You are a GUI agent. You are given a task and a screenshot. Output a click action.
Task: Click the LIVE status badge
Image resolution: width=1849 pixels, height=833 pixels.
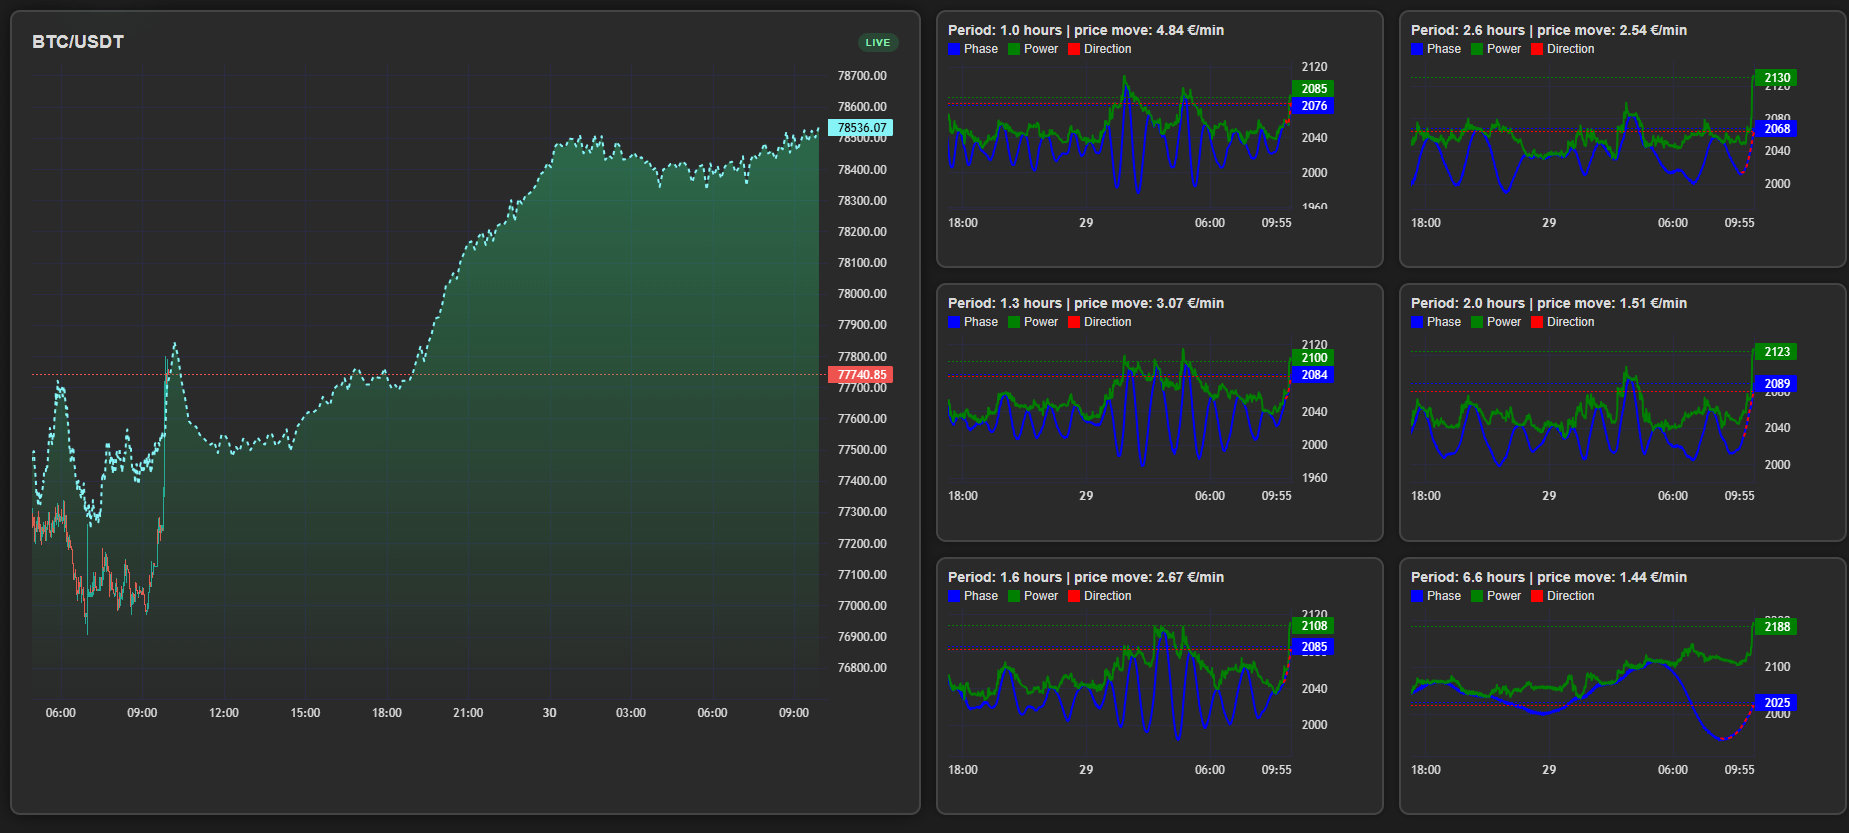[x=877, y=42]
